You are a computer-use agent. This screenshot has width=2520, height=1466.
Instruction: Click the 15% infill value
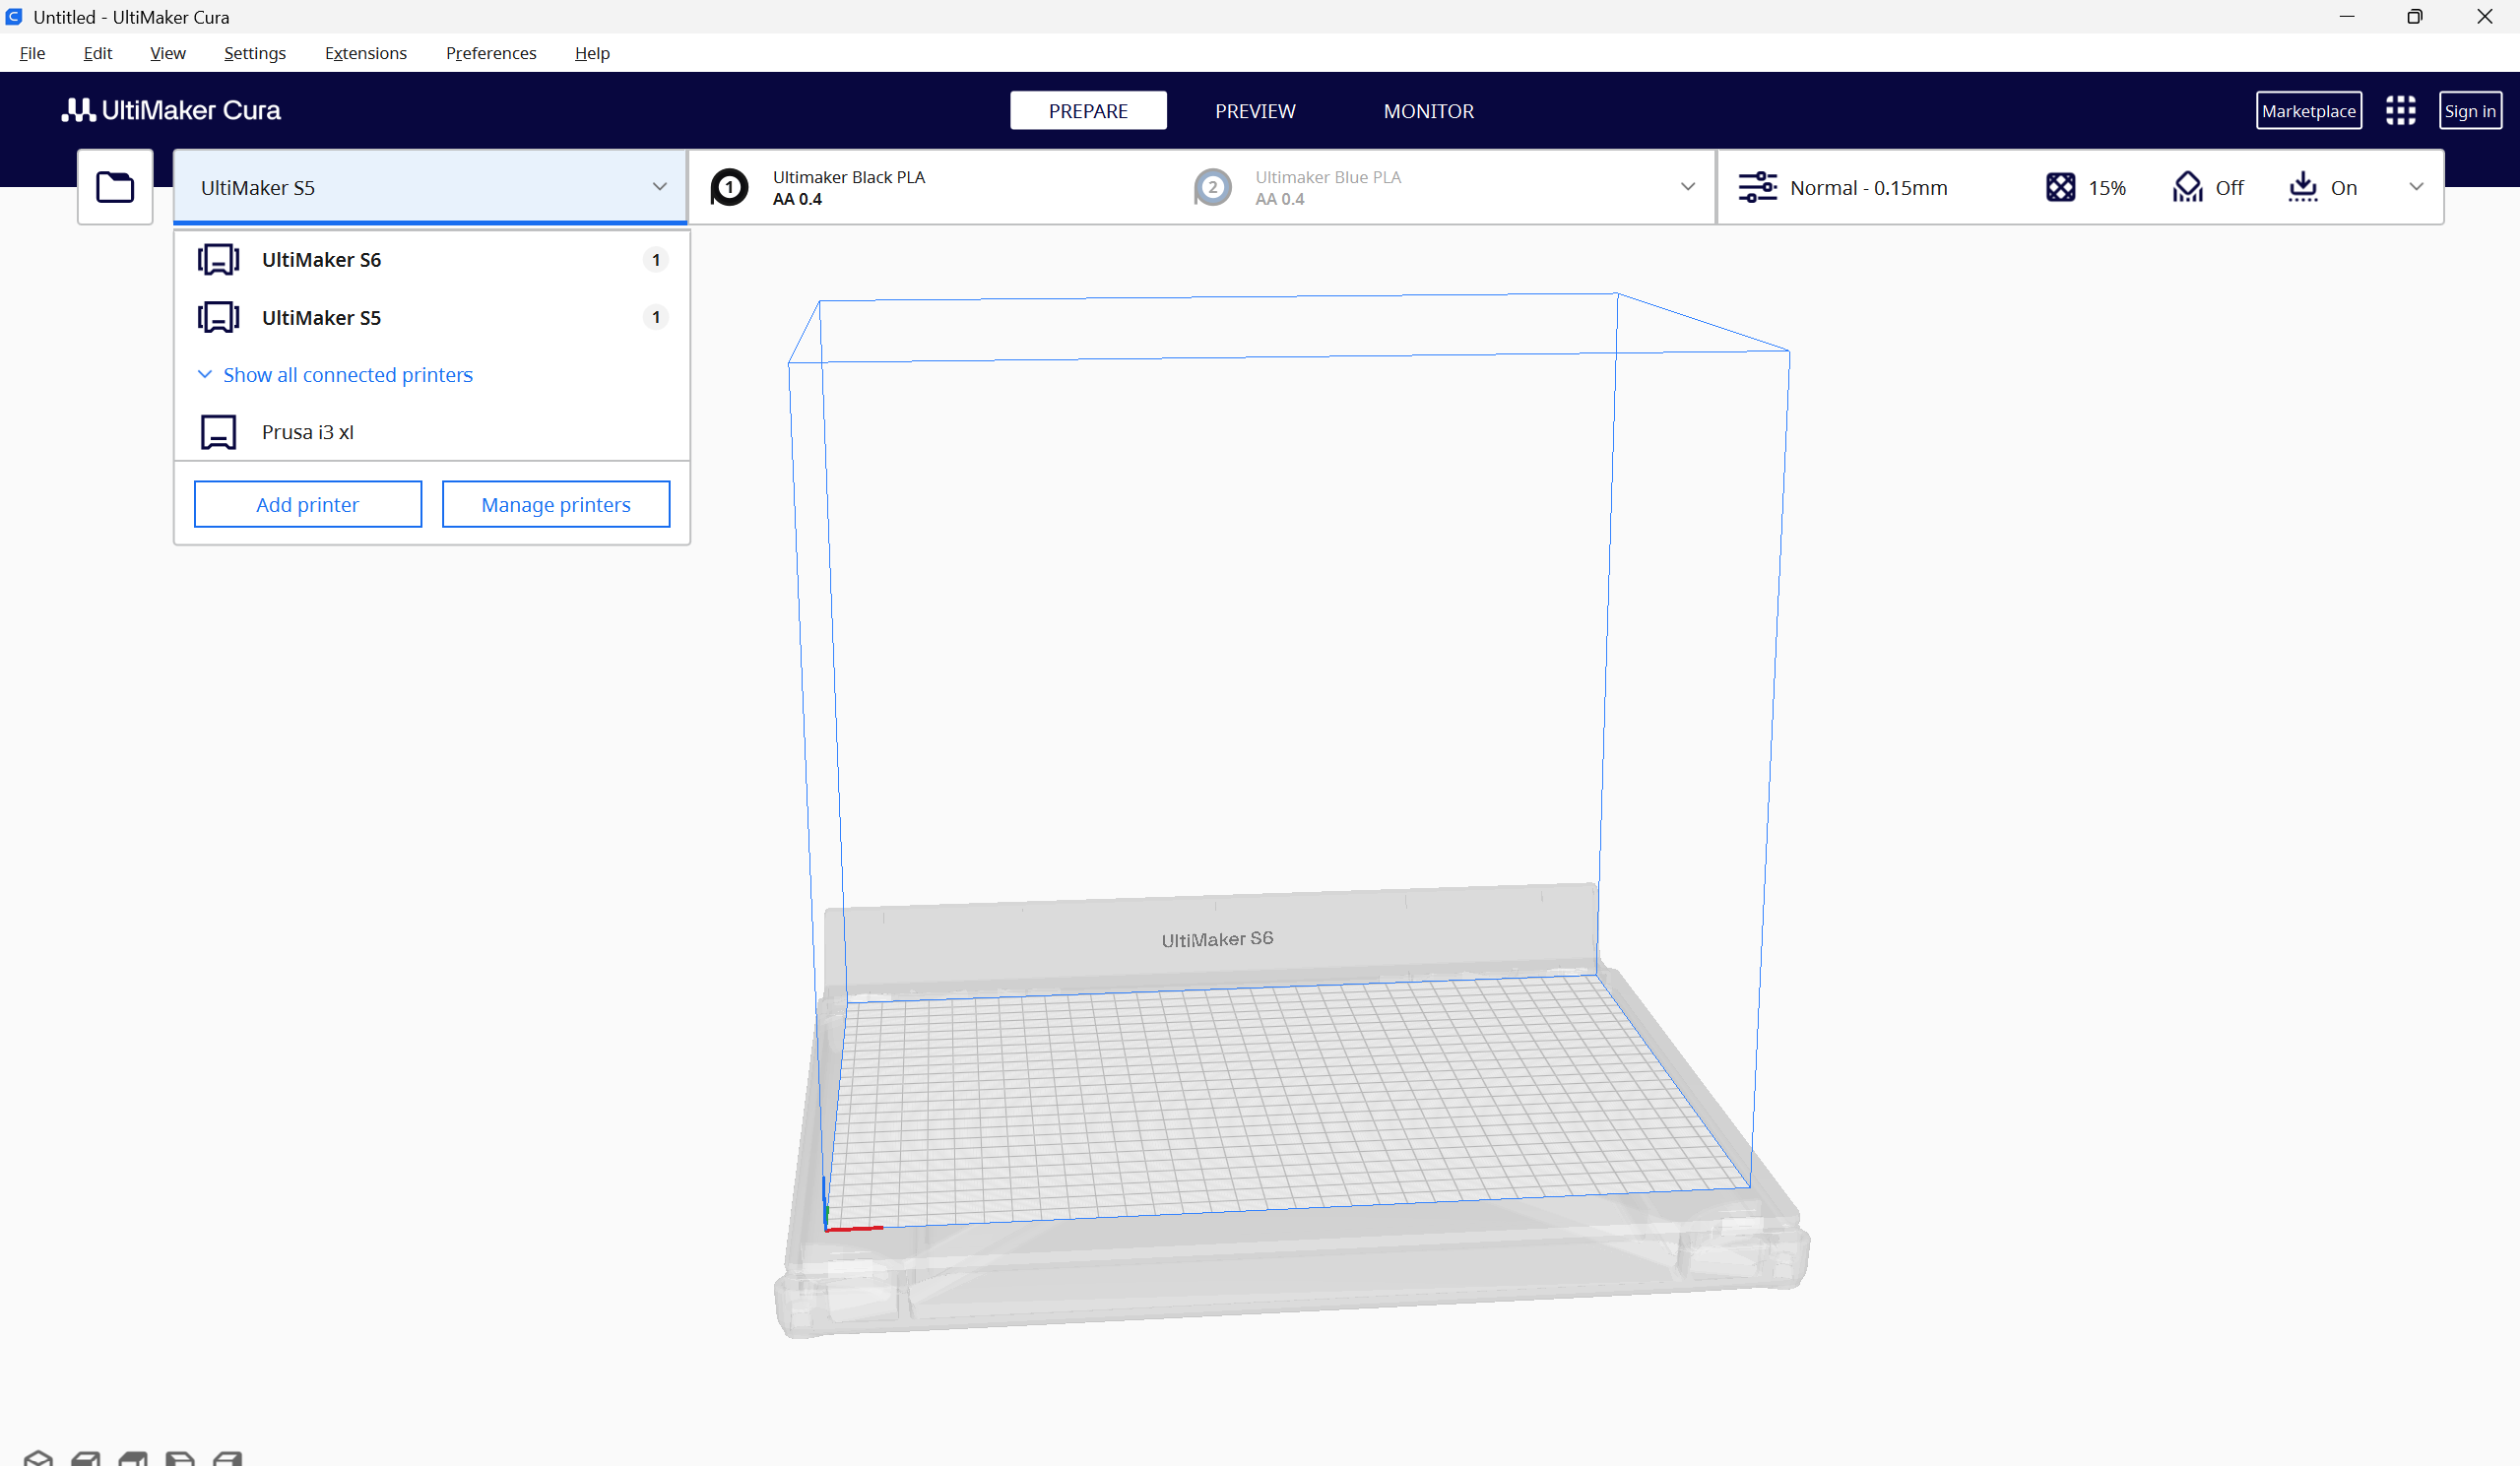click(x=2107, y=188)
